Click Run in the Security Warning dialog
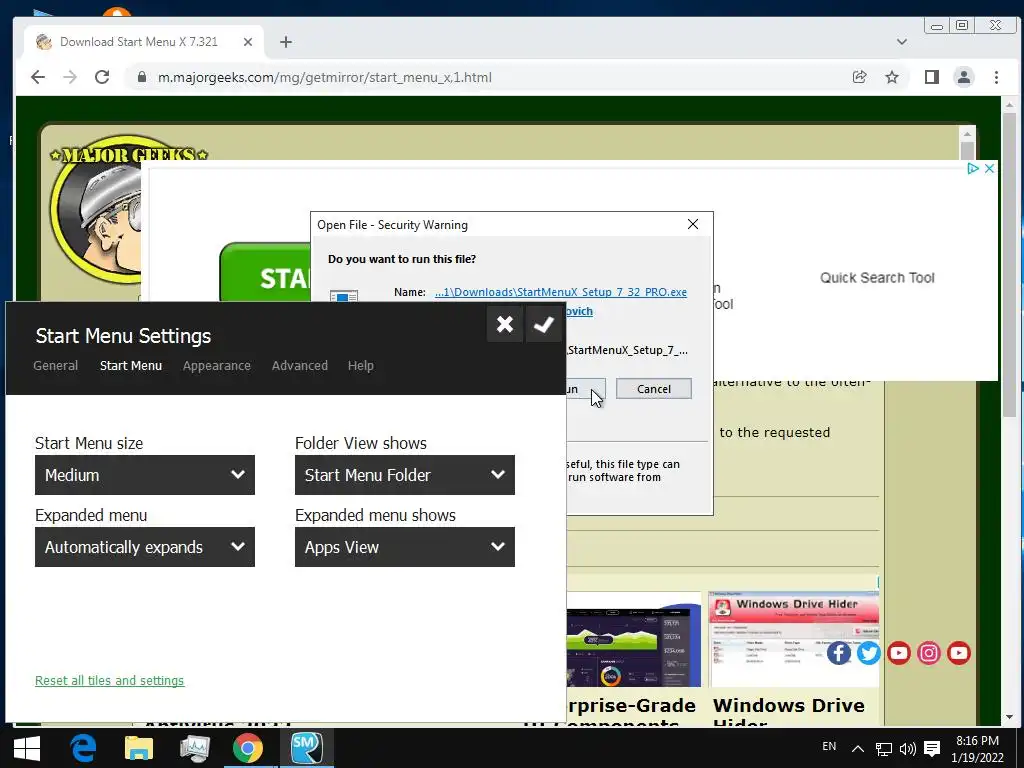The height and width of the screenshot is (768, 1024). [585, 389]
